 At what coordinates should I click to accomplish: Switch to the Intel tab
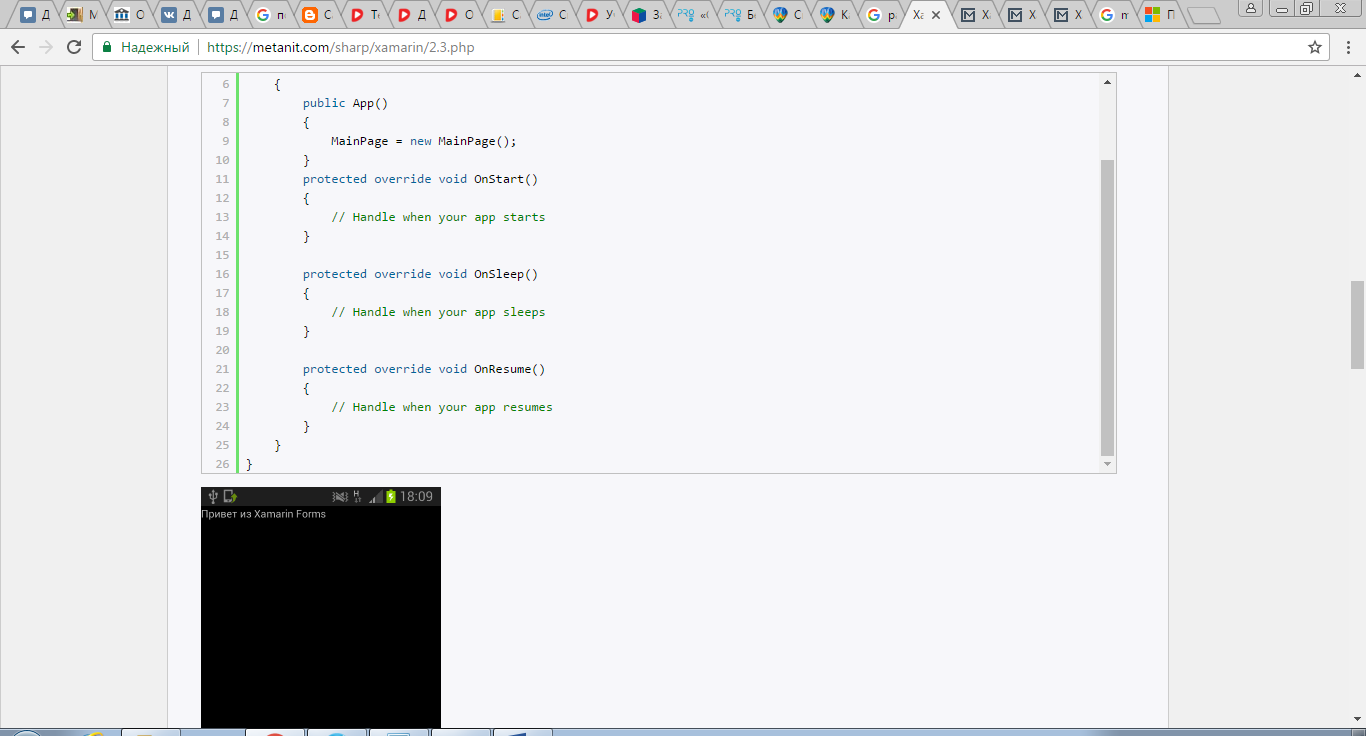click(550, 15)
